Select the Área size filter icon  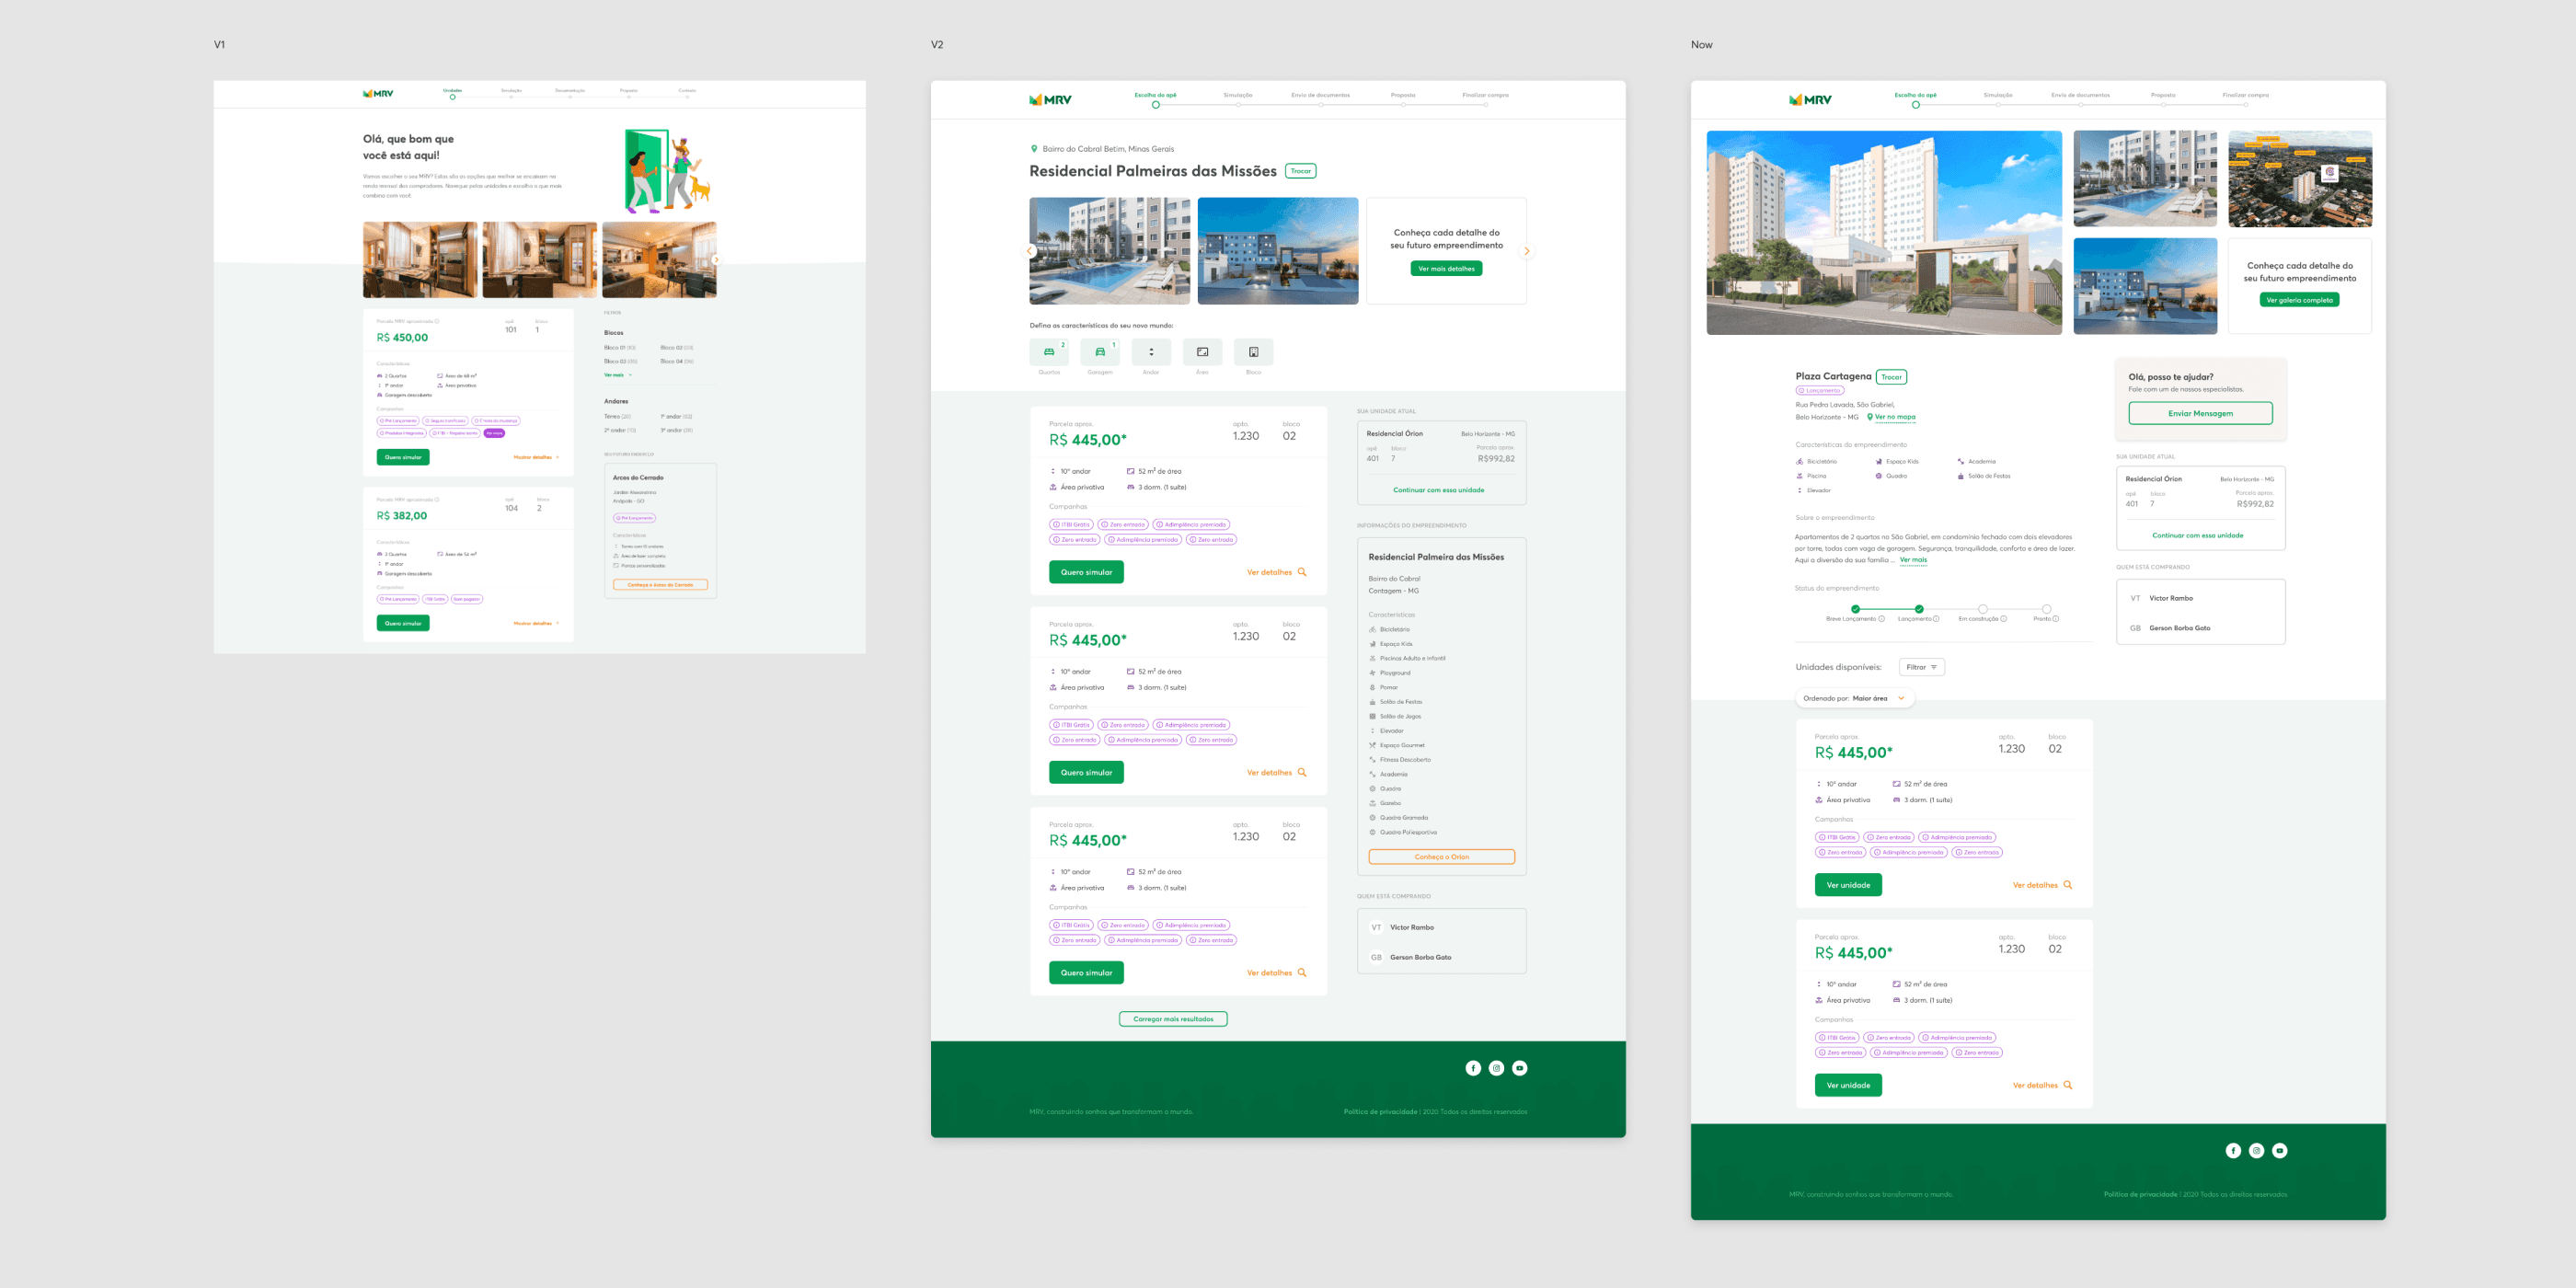point(1202,352)
